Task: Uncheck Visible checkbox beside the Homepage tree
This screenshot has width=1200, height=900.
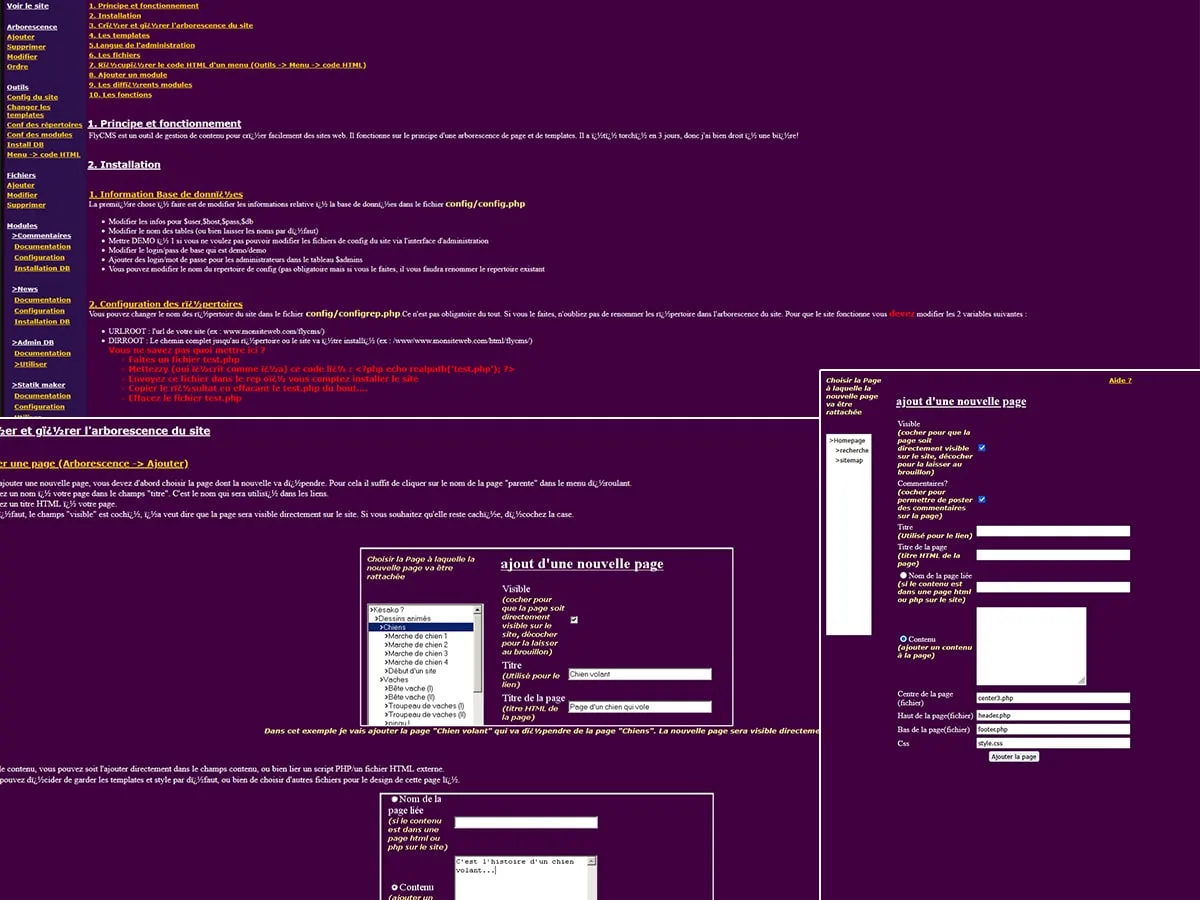Action: pos(981,447)
